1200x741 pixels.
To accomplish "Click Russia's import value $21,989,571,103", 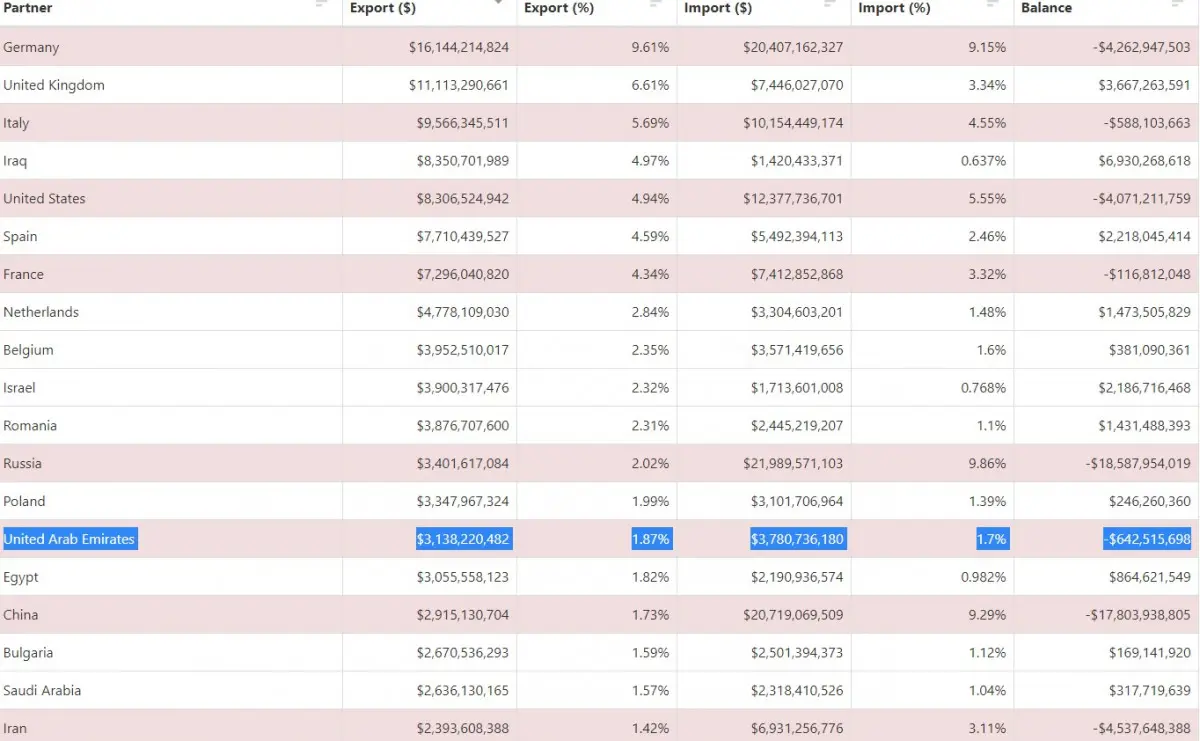I will pos(794,463).
